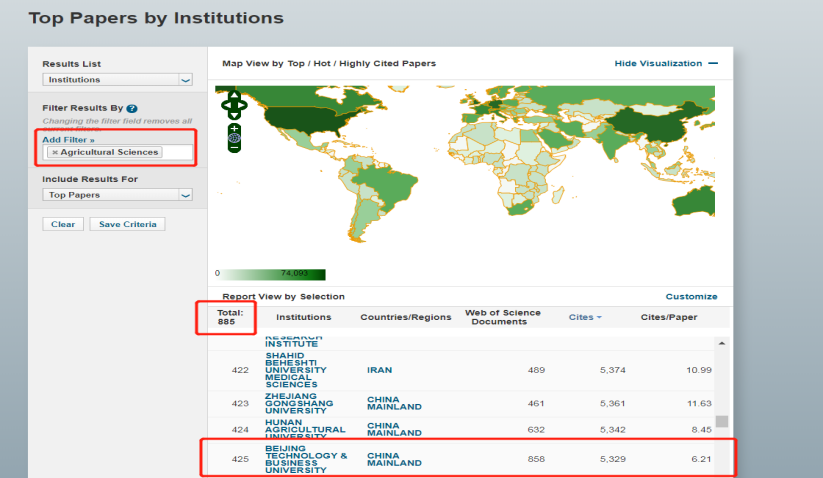Click the globe reset view icon on map
This screenshot has width=823, height=478.
pos(234,138)
